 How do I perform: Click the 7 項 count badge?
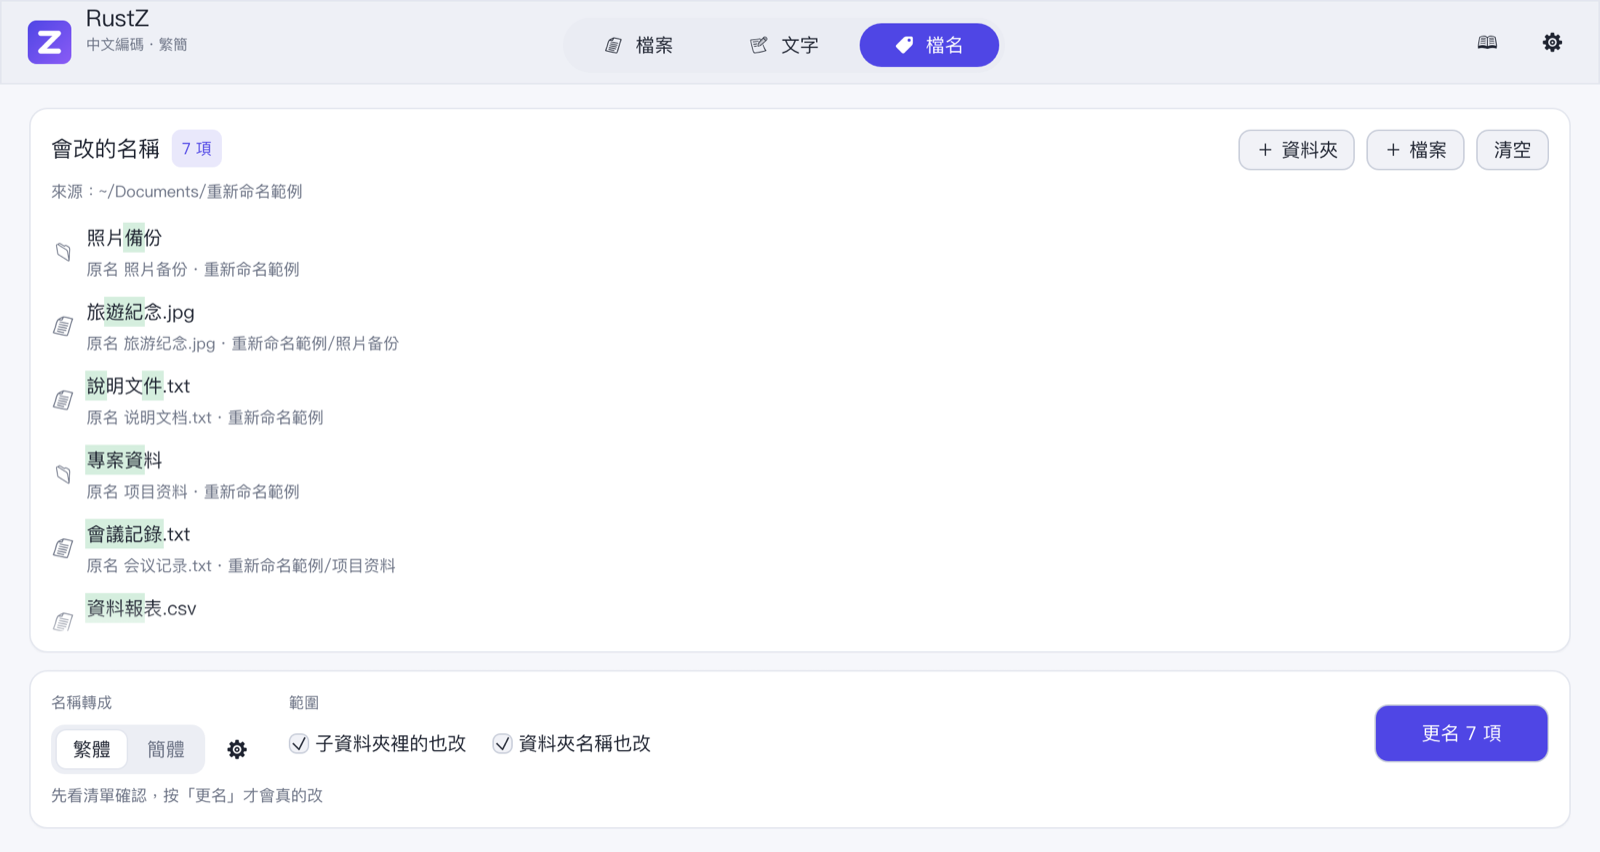click(x=196, y=149)
